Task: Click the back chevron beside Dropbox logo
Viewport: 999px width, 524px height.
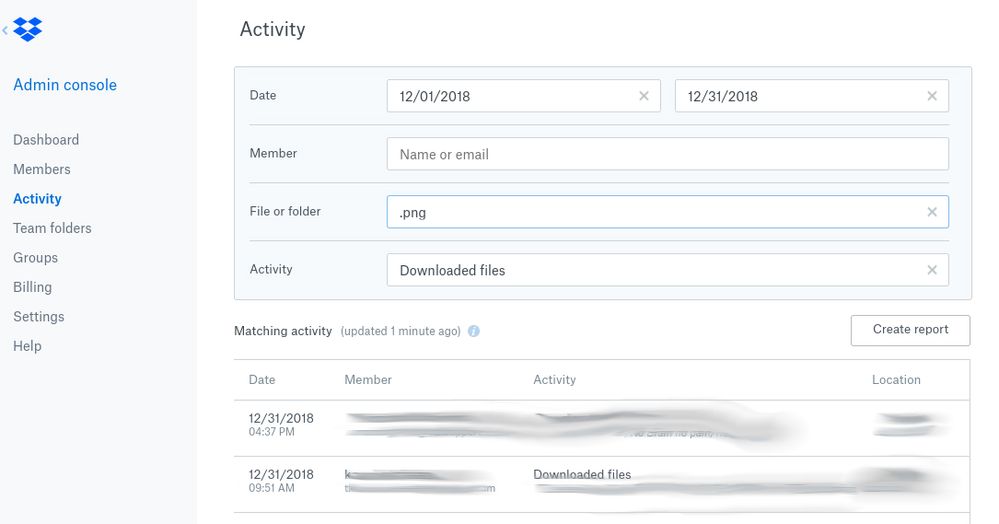Action: tap(5, 31)
